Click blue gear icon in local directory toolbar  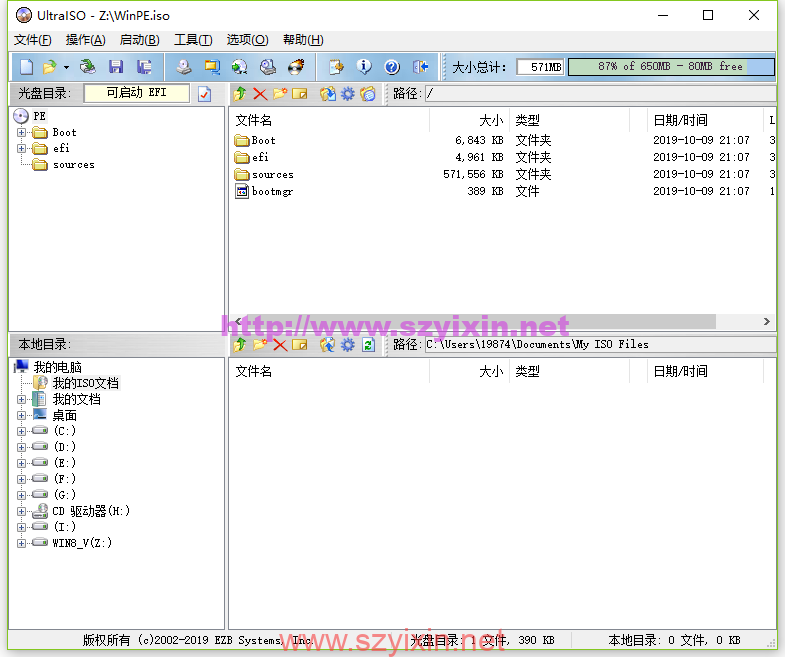347,345
